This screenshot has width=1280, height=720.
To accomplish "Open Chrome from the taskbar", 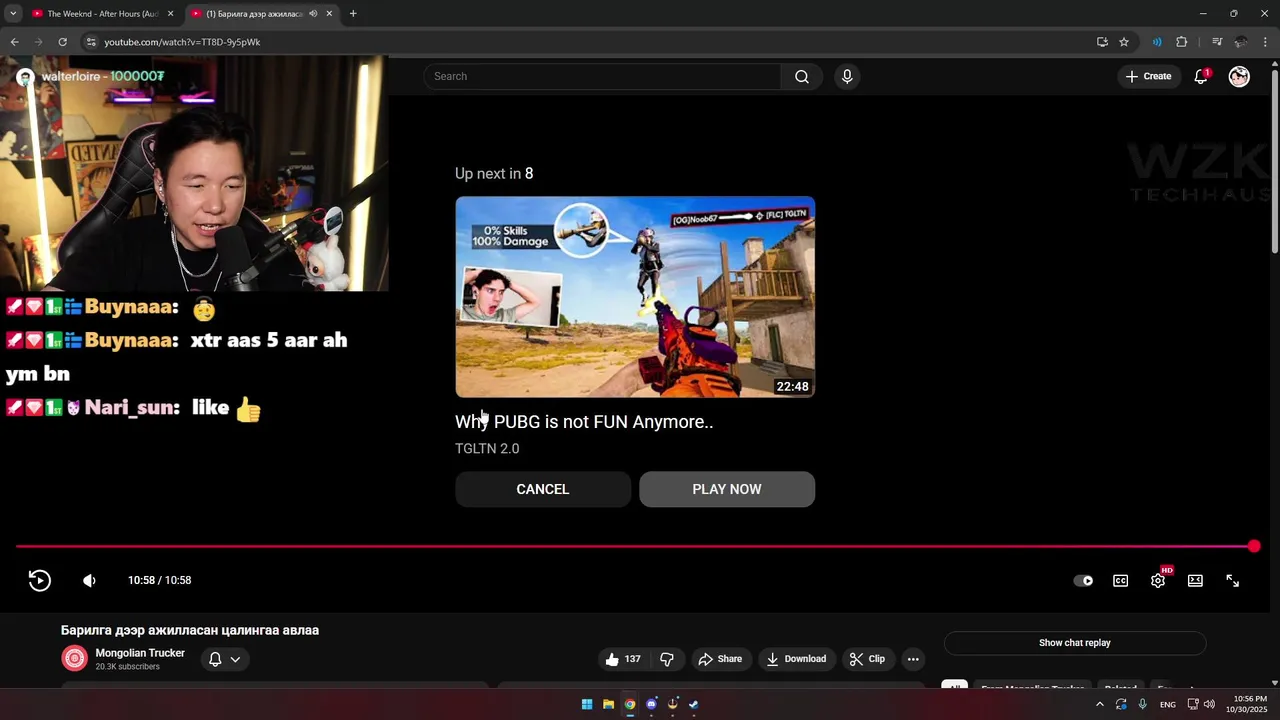I will [x=630, y=705].
